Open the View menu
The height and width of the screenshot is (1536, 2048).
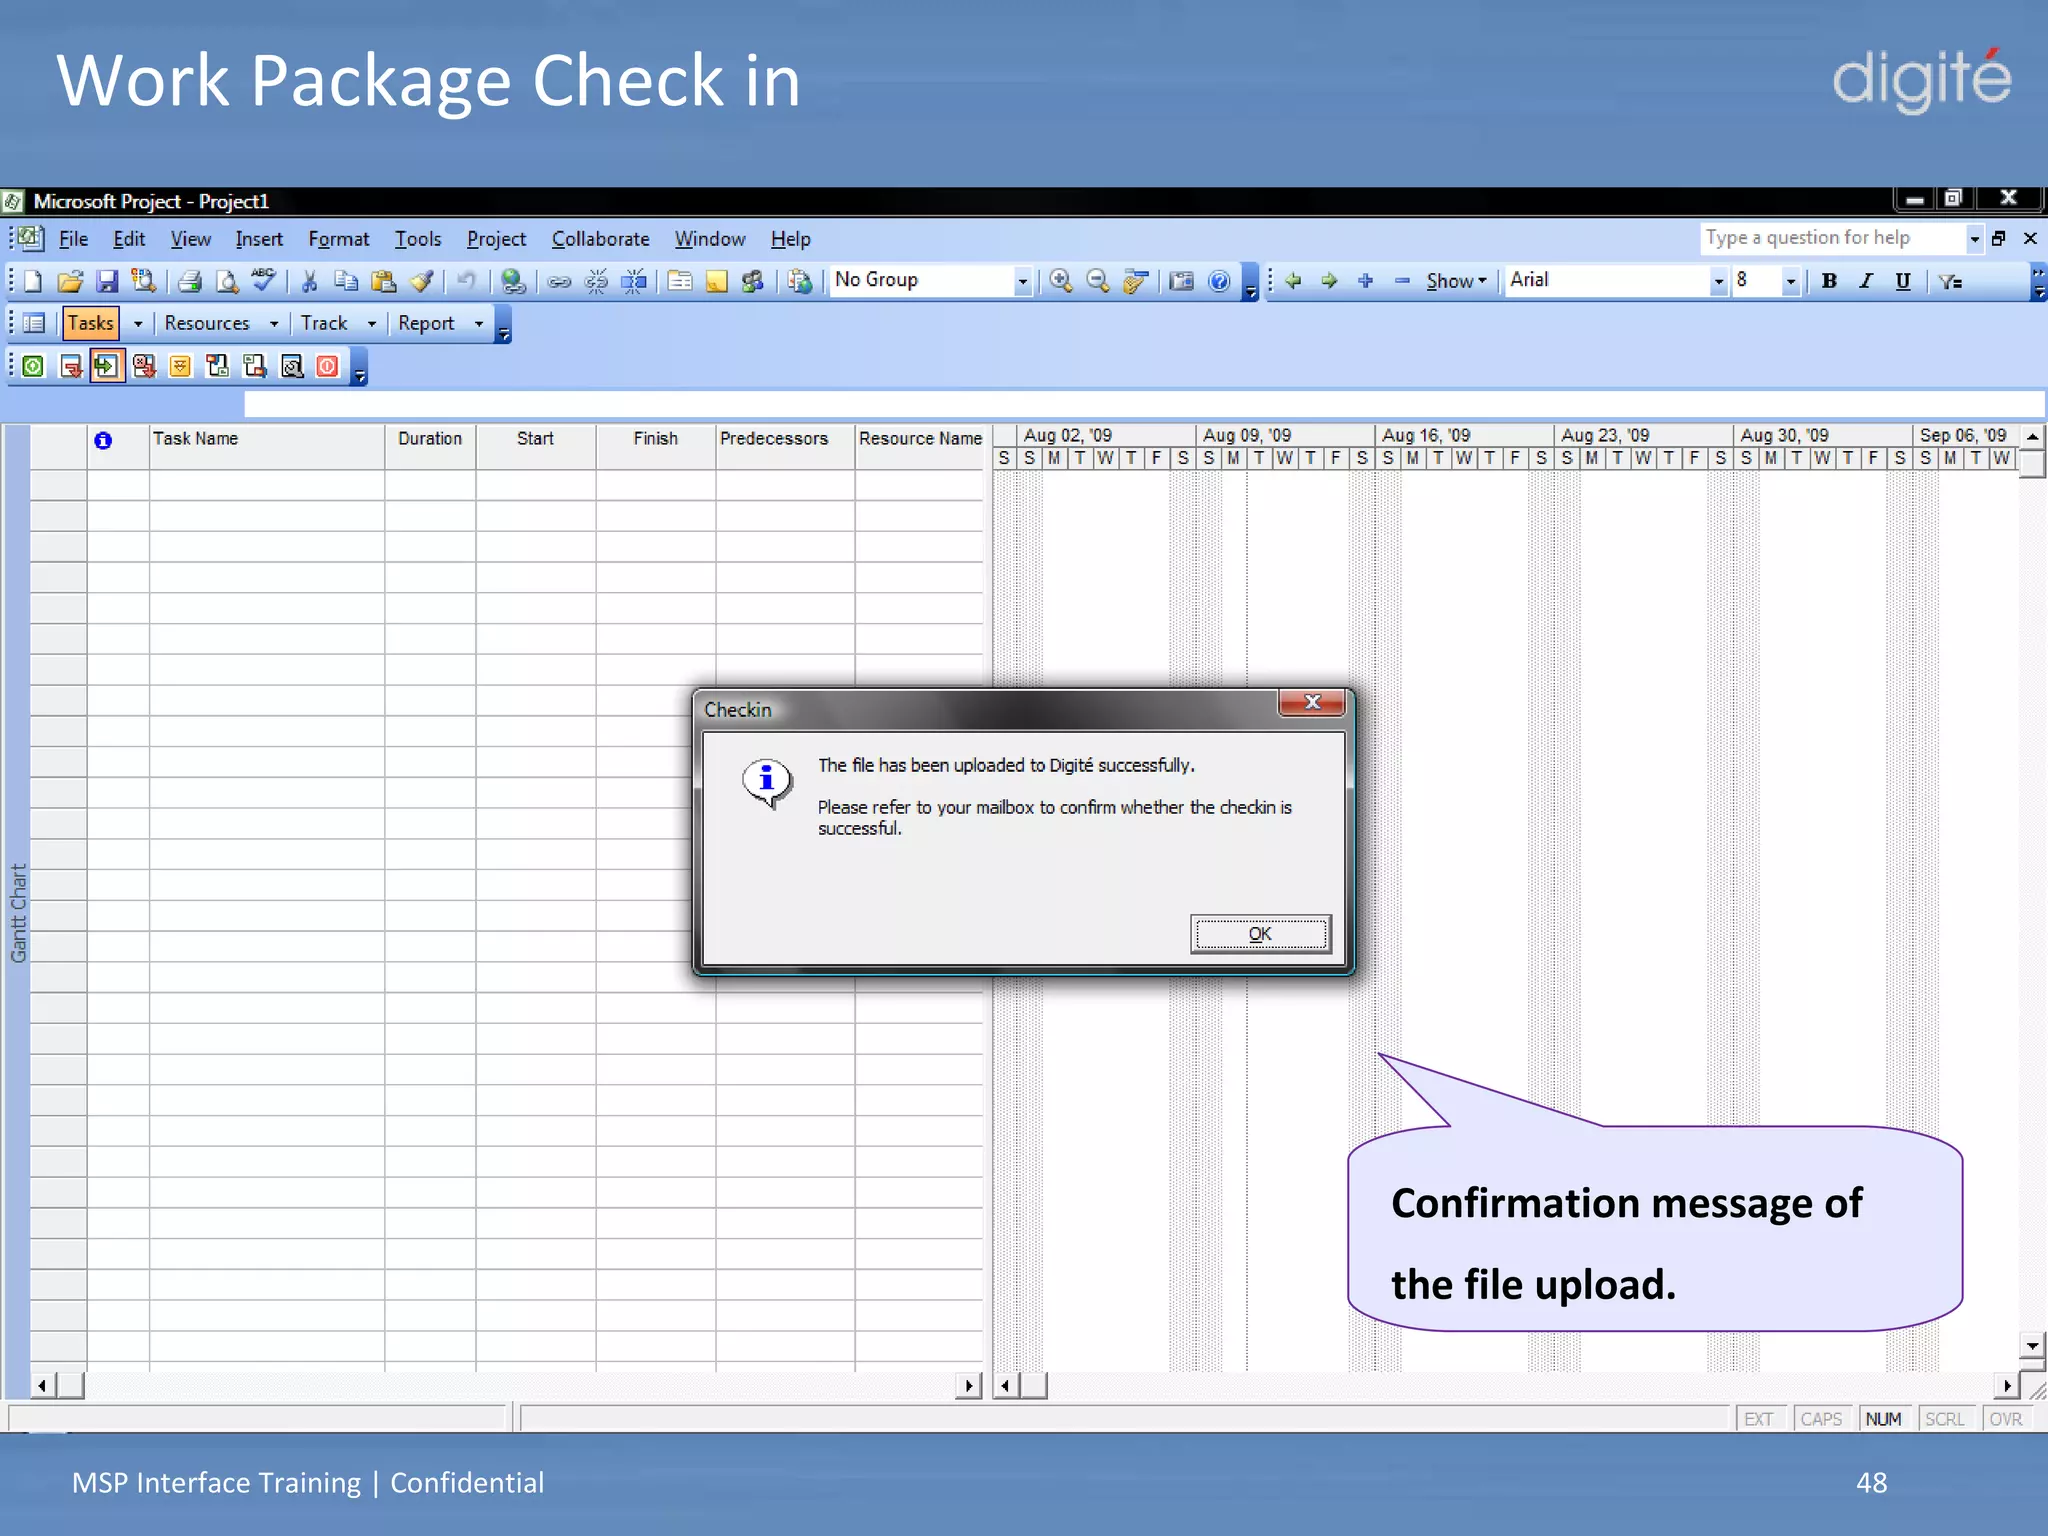(190, 239)
